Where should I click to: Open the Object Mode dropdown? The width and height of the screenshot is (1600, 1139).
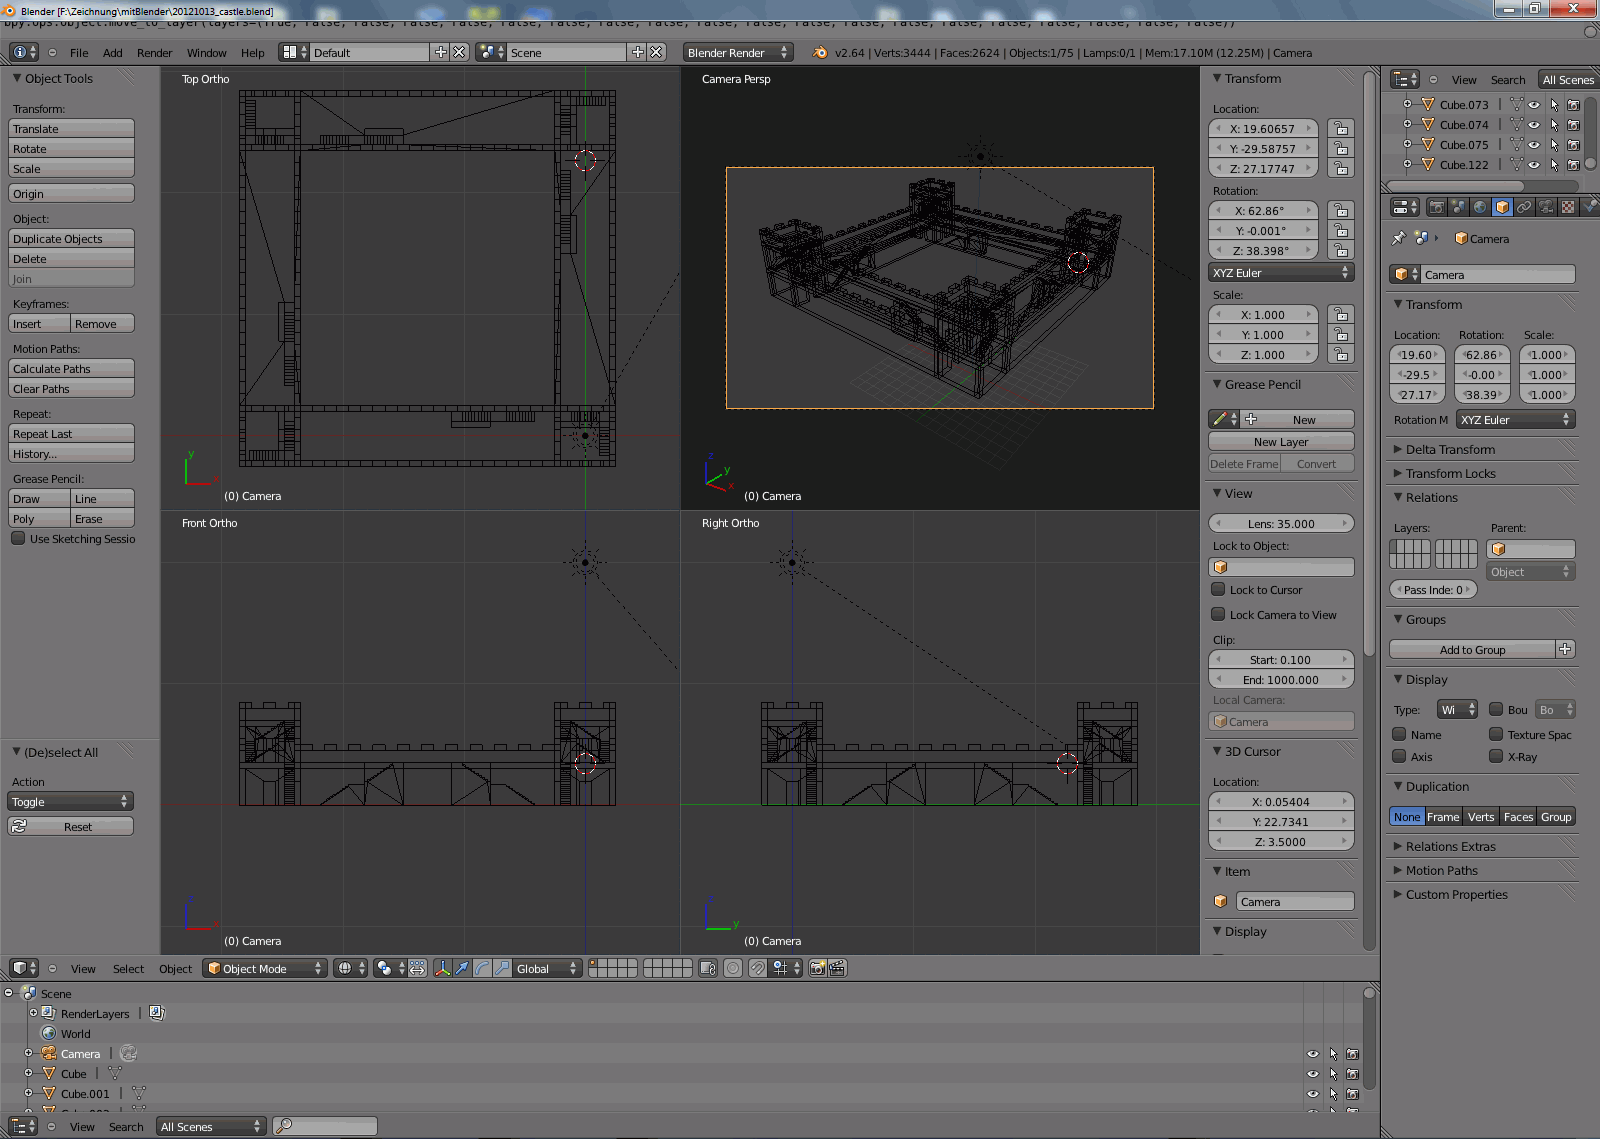[x=265, y=968]
